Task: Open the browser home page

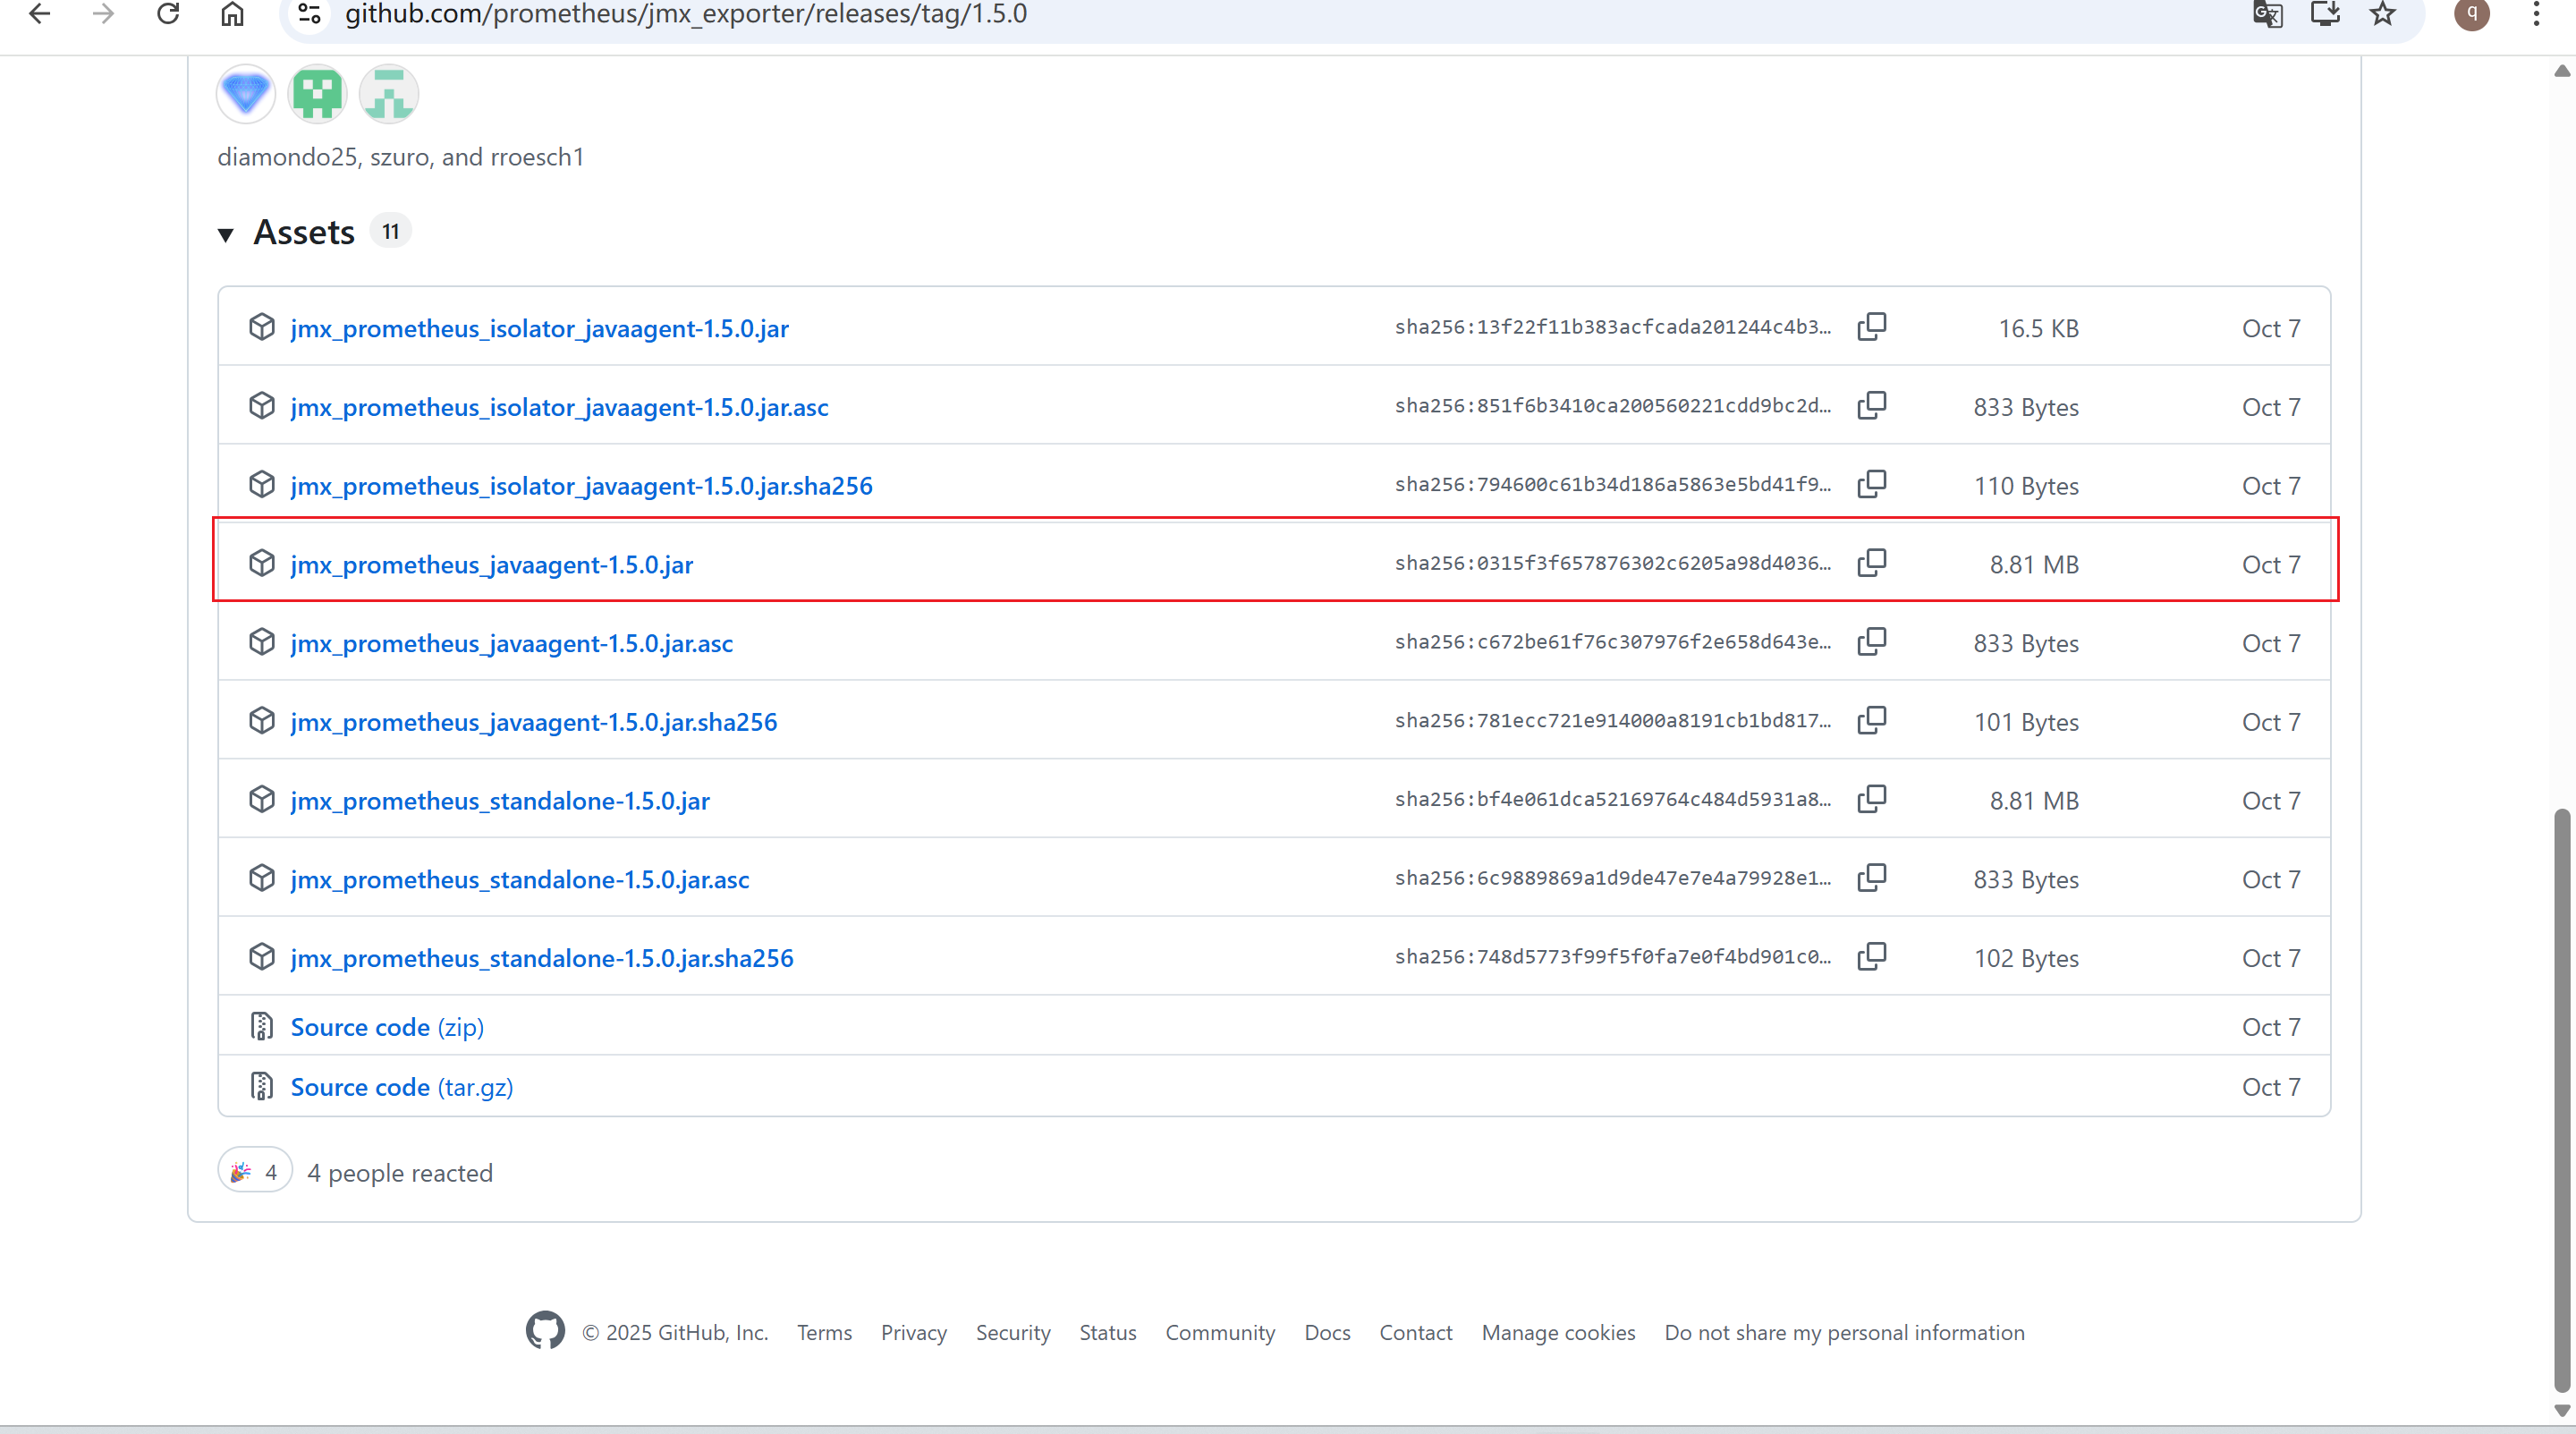Action: point(233,14)
